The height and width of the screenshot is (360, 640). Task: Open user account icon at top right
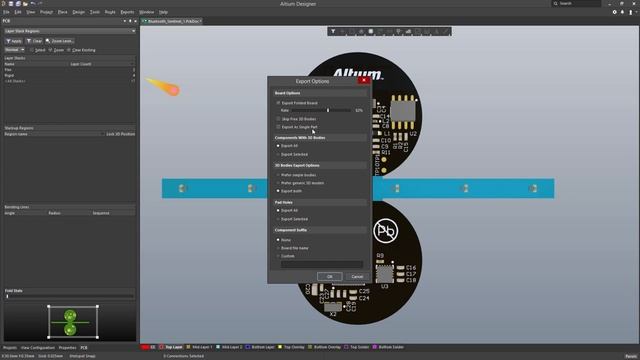pos(631,12)
